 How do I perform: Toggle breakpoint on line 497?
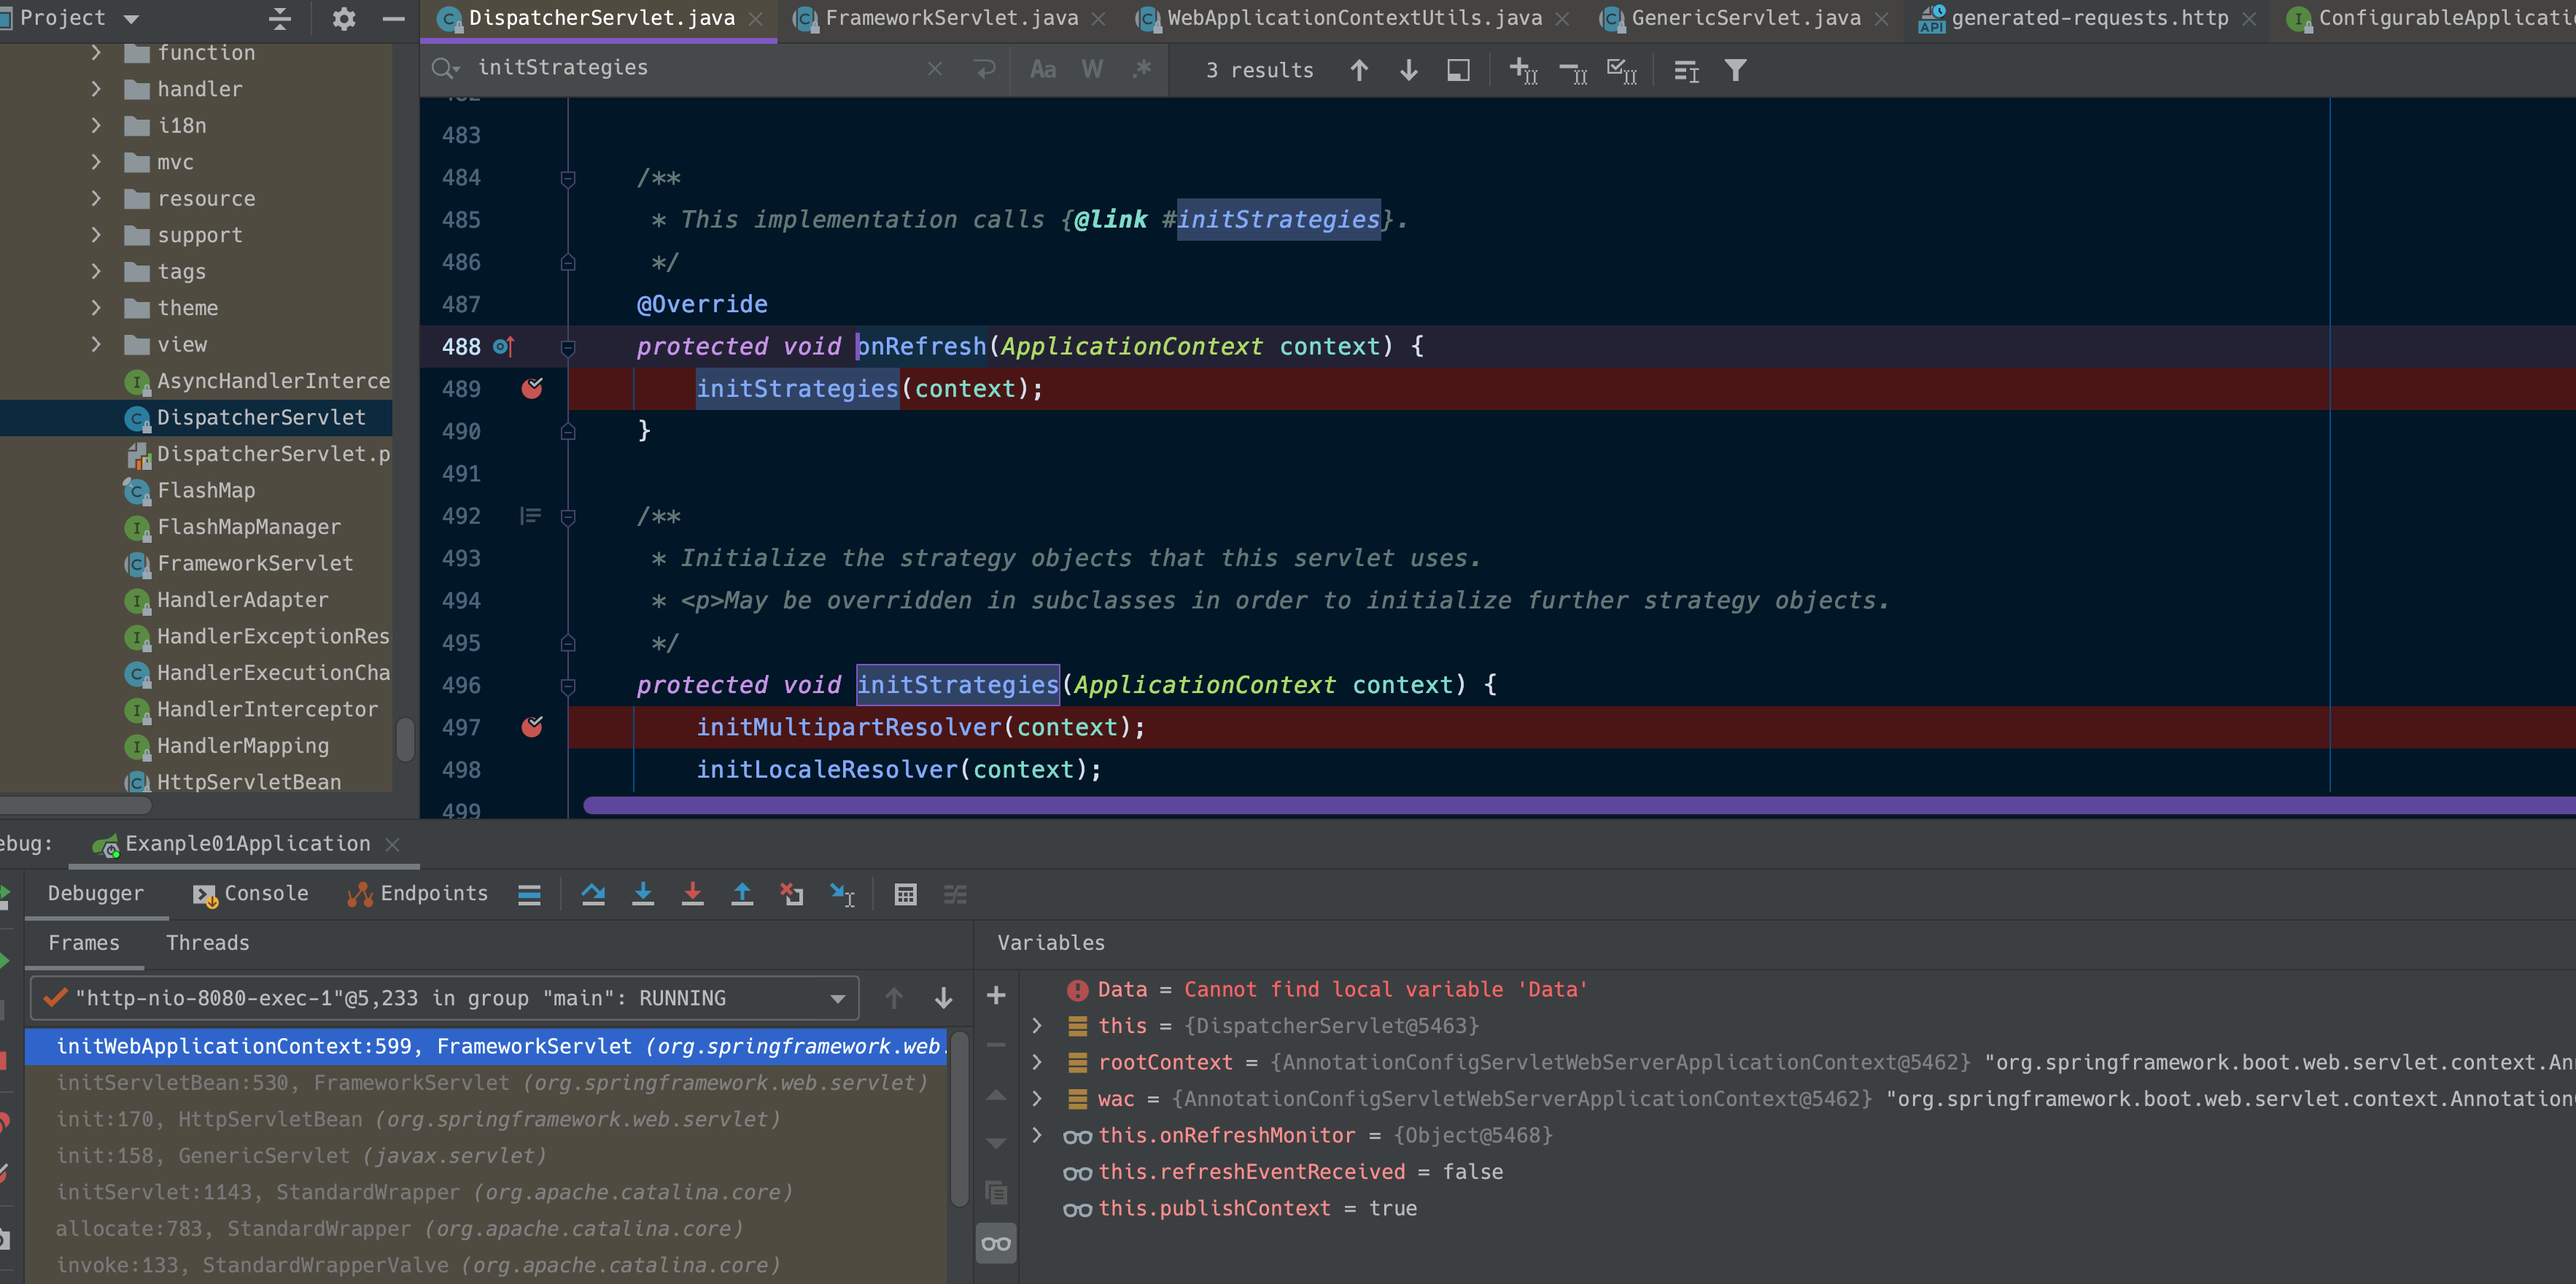[532, 727]
